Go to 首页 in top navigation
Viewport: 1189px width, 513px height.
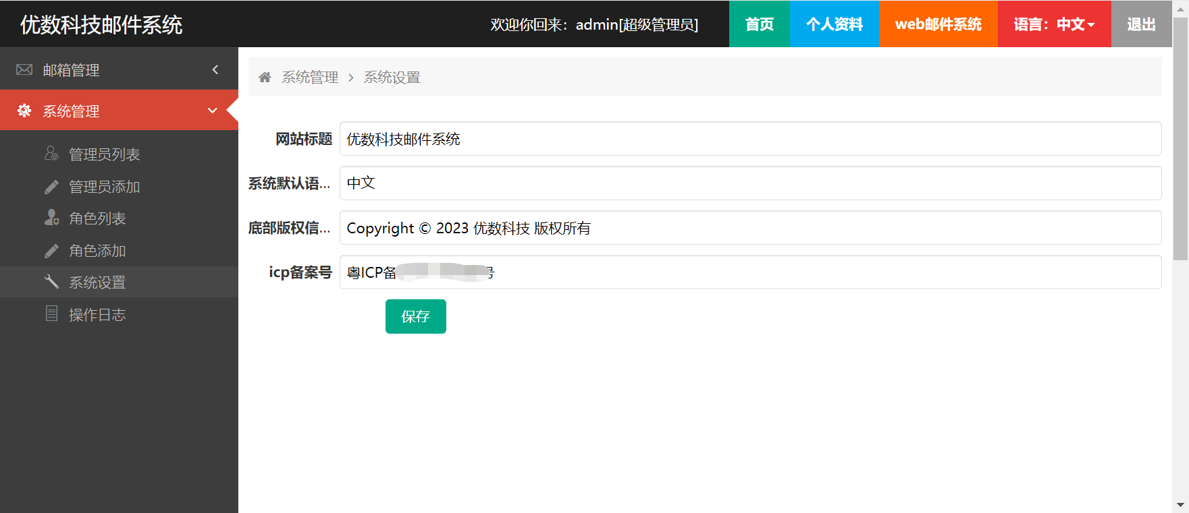[759, 24]
